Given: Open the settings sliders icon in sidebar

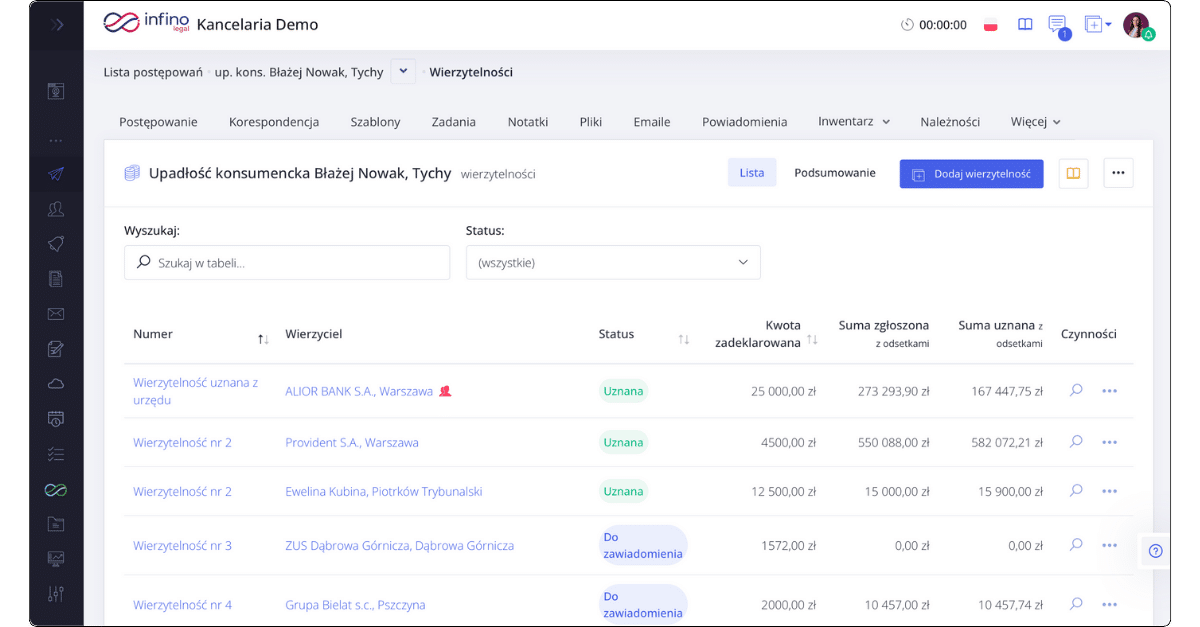Looking at the screenshot, I should [56, 594].
